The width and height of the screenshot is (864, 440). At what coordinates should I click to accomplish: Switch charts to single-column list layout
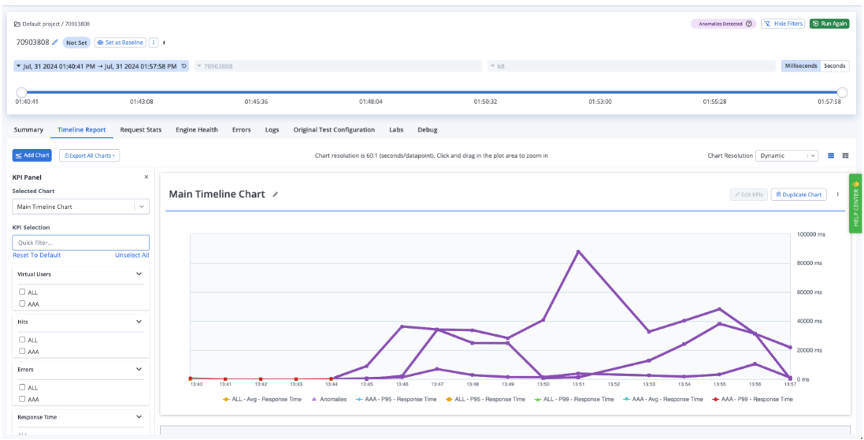tap(831, 156)
